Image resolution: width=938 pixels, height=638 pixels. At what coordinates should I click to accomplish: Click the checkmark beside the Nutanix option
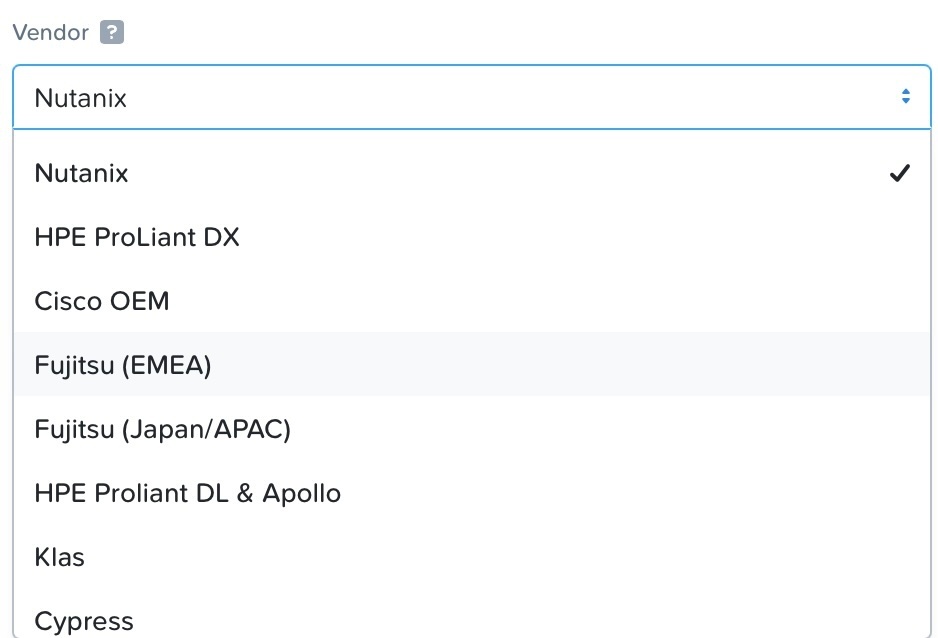(x=899, y=173)
